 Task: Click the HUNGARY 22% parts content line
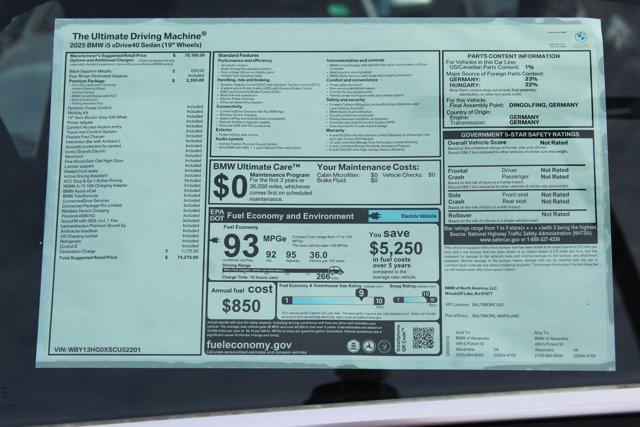pos(493,85)
